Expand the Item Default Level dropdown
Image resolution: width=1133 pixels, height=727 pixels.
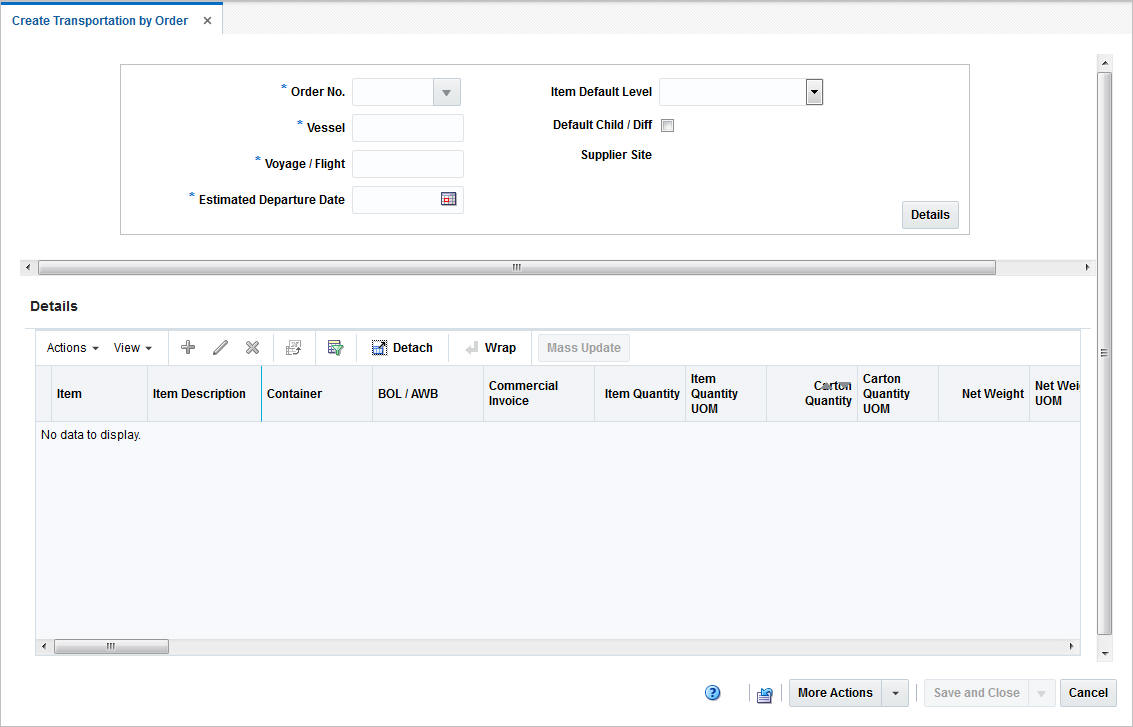pos(813,91)
